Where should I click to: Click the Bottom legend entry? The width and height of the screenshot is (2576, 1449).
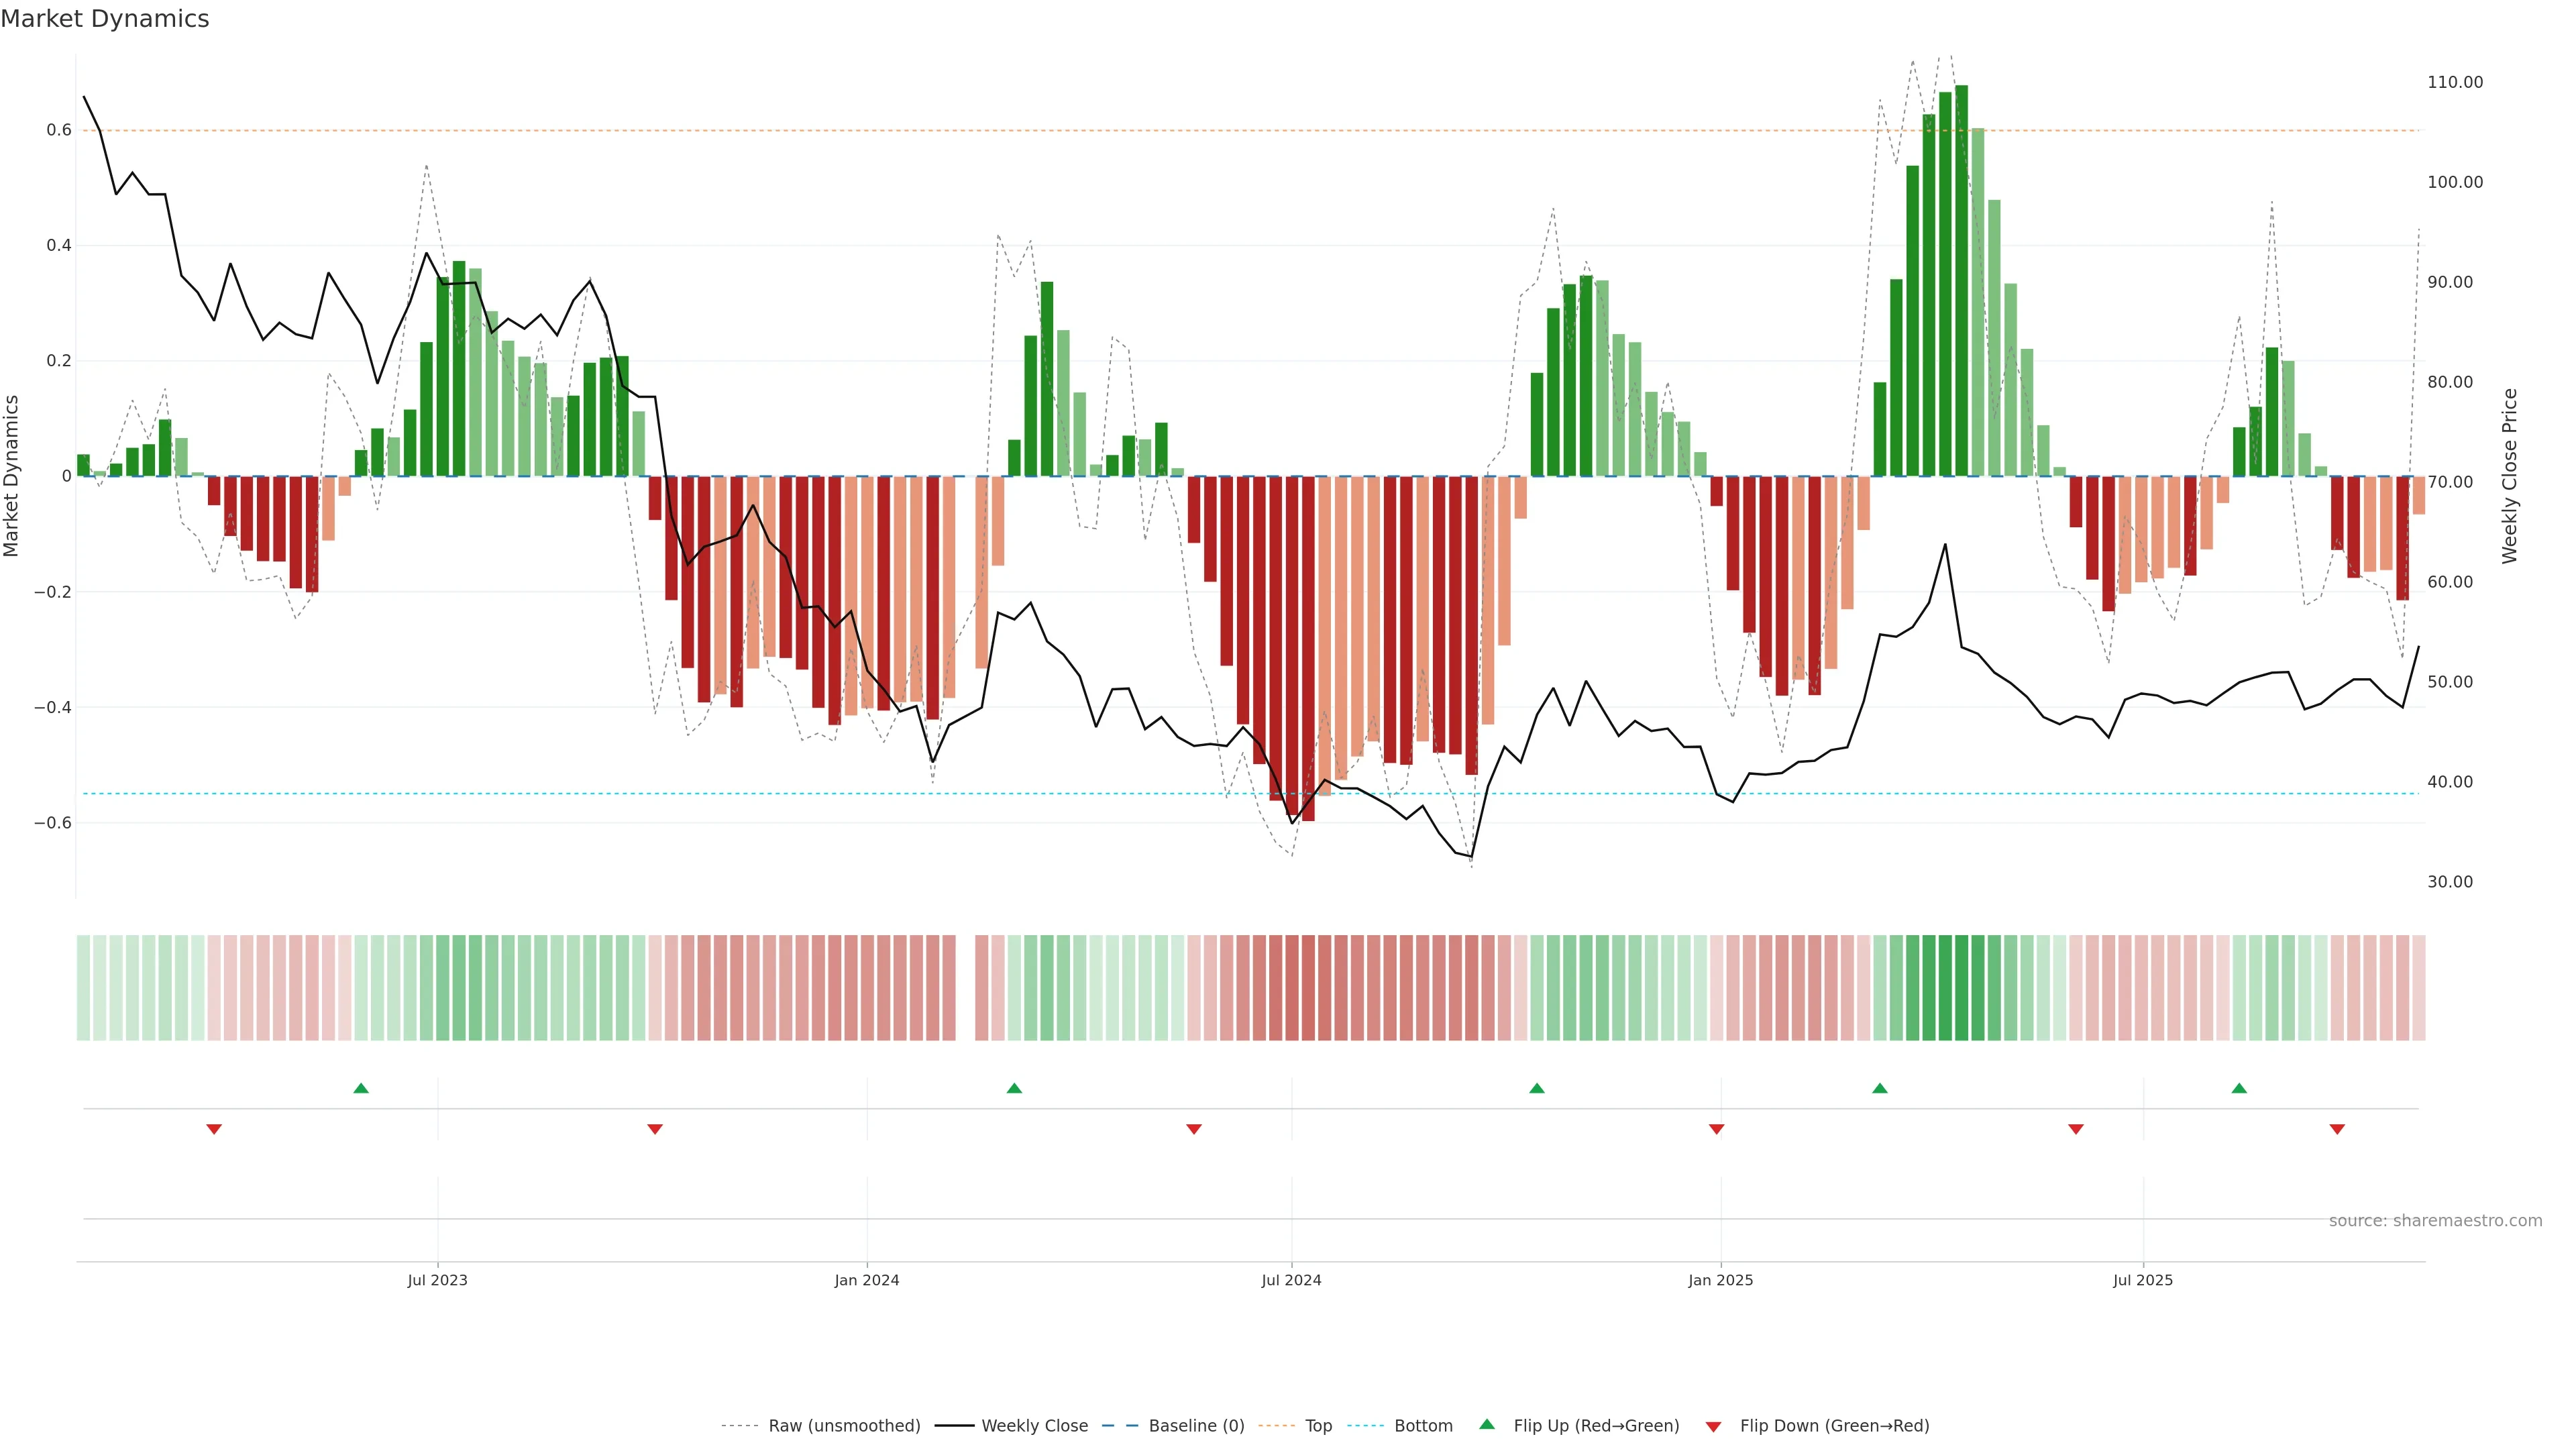[1423, 1426]
